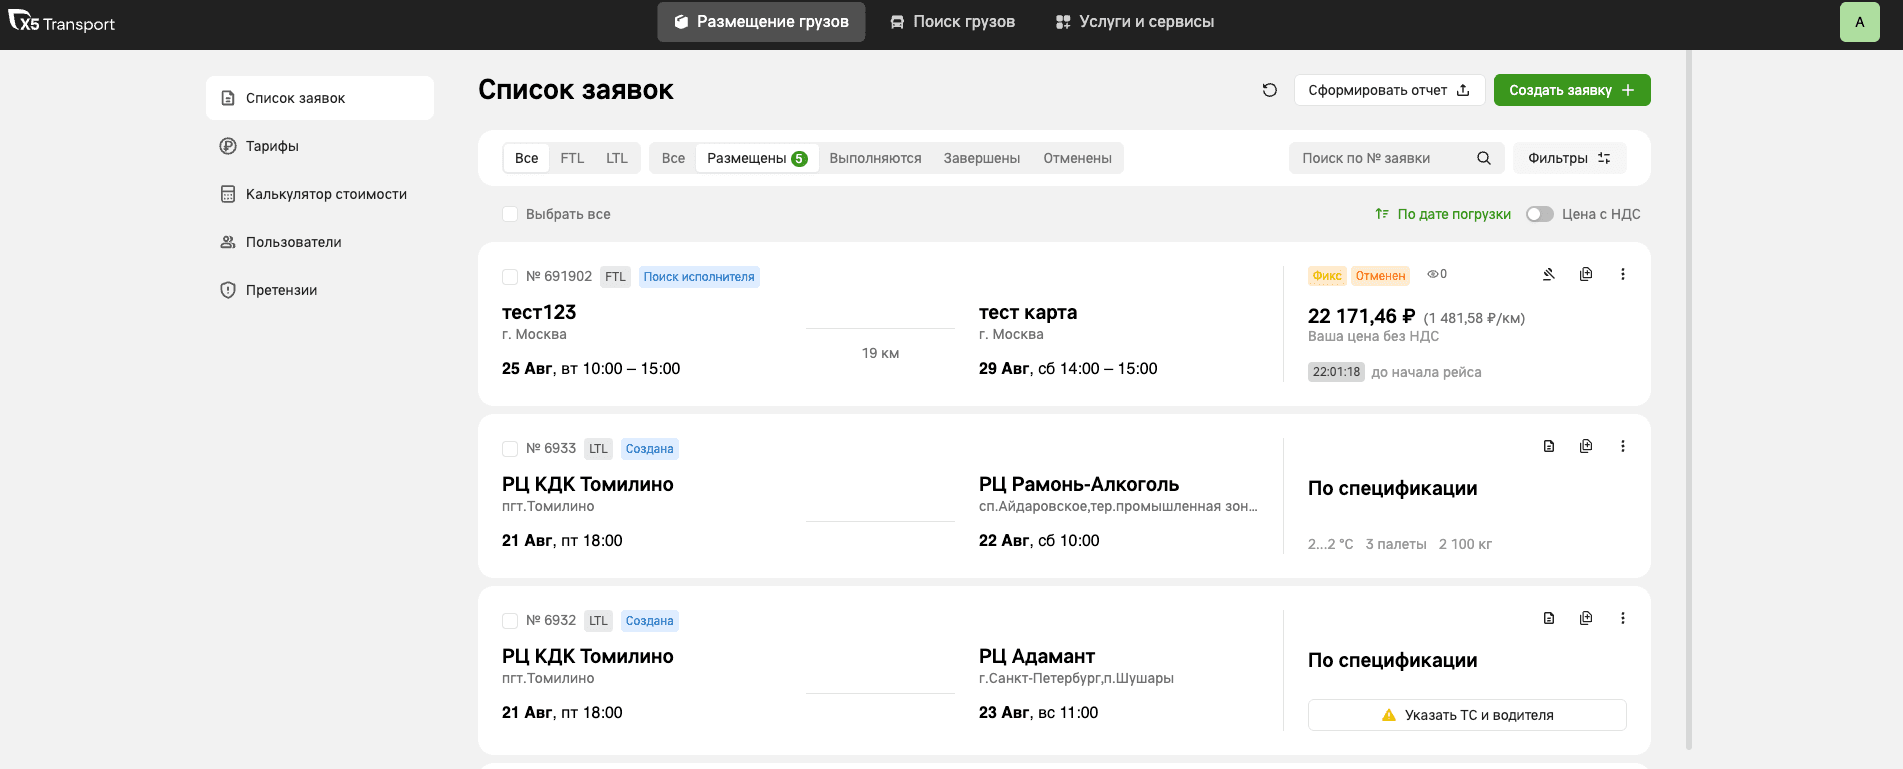
Task: Click the sort icon beside "По дате погрузки"
Action: pos(1382,214)
